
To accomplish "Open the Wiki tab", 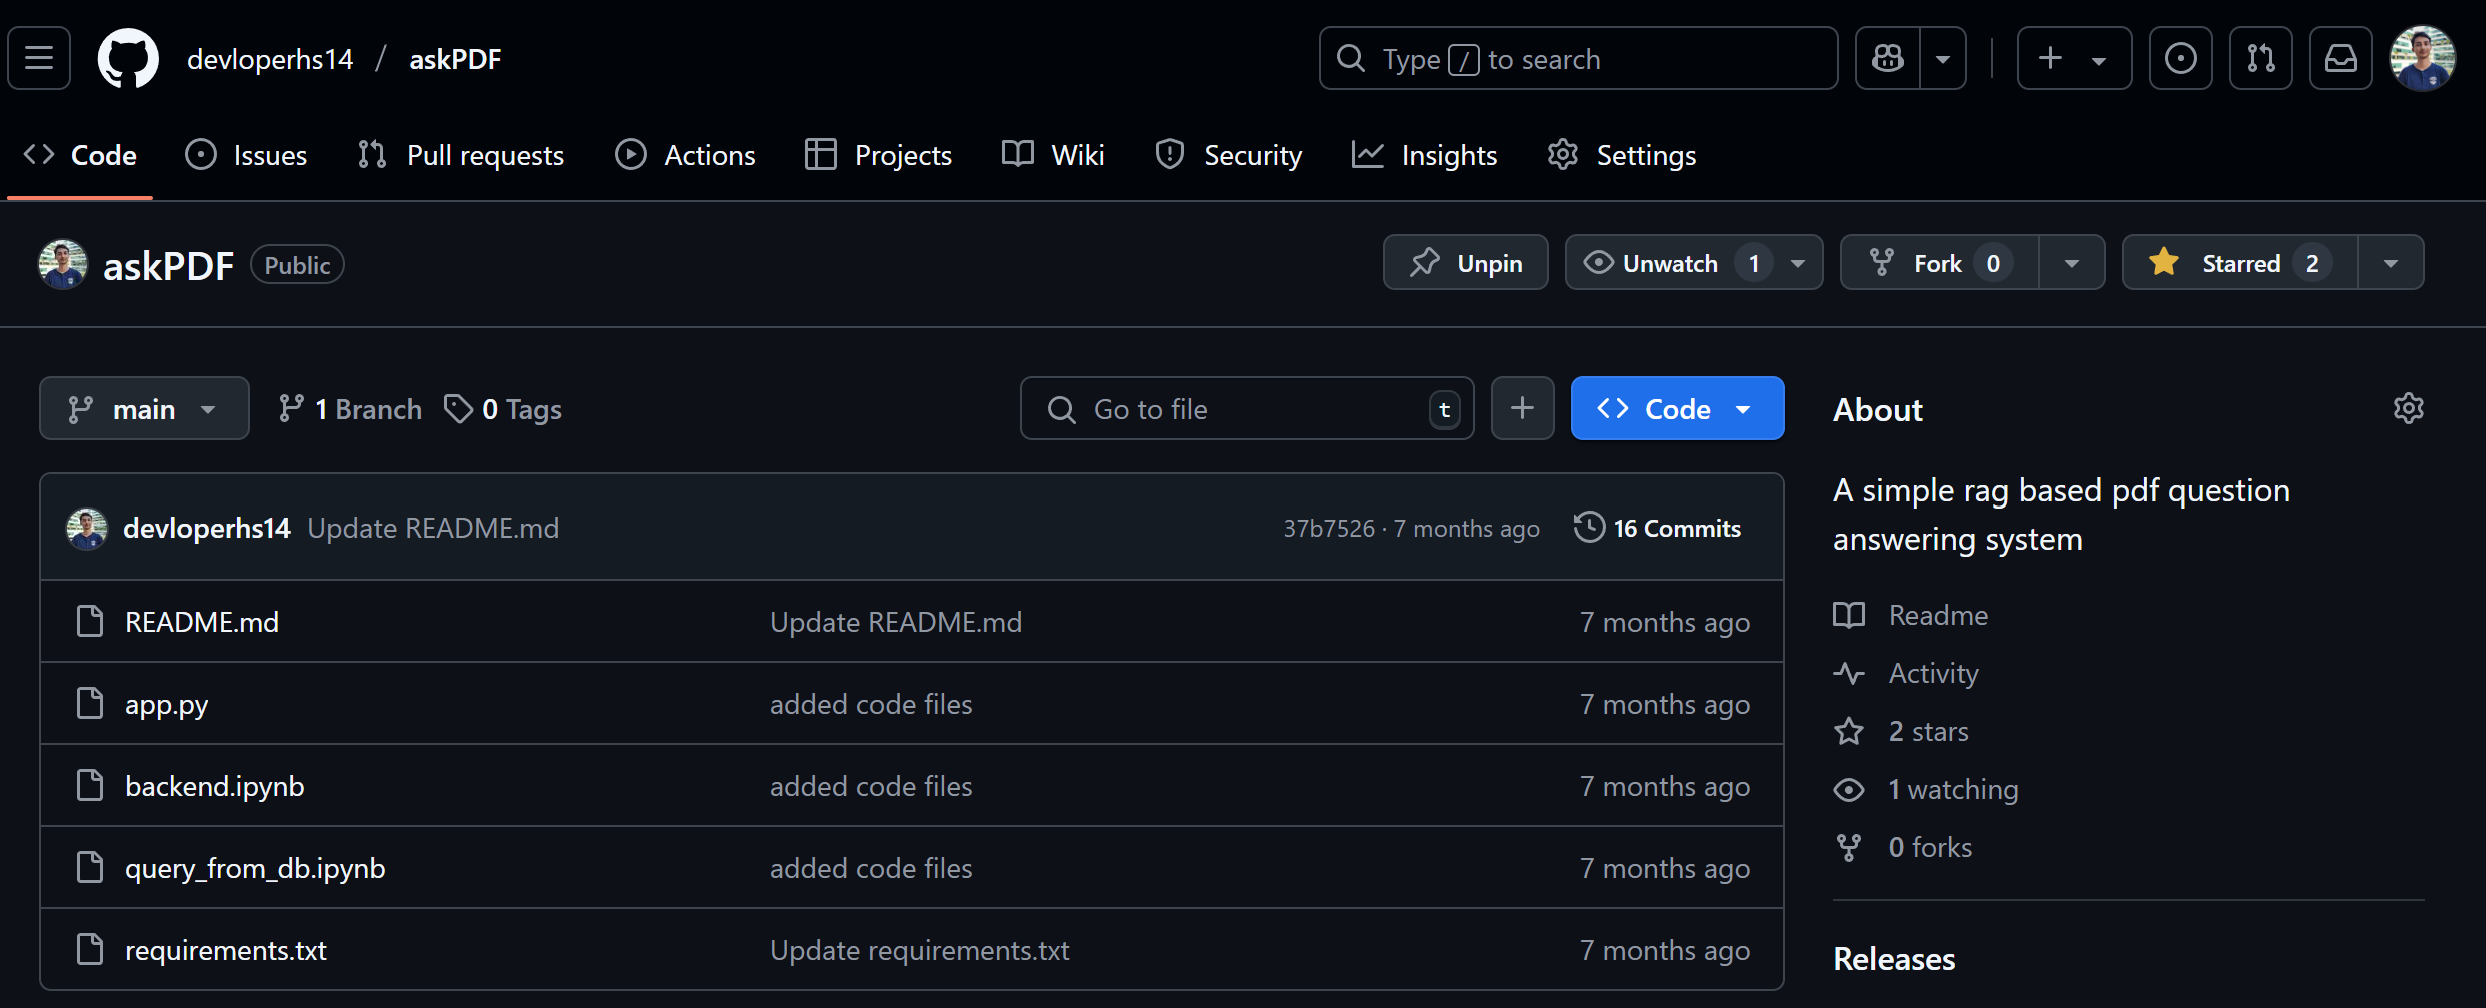I will [1053, 155].
